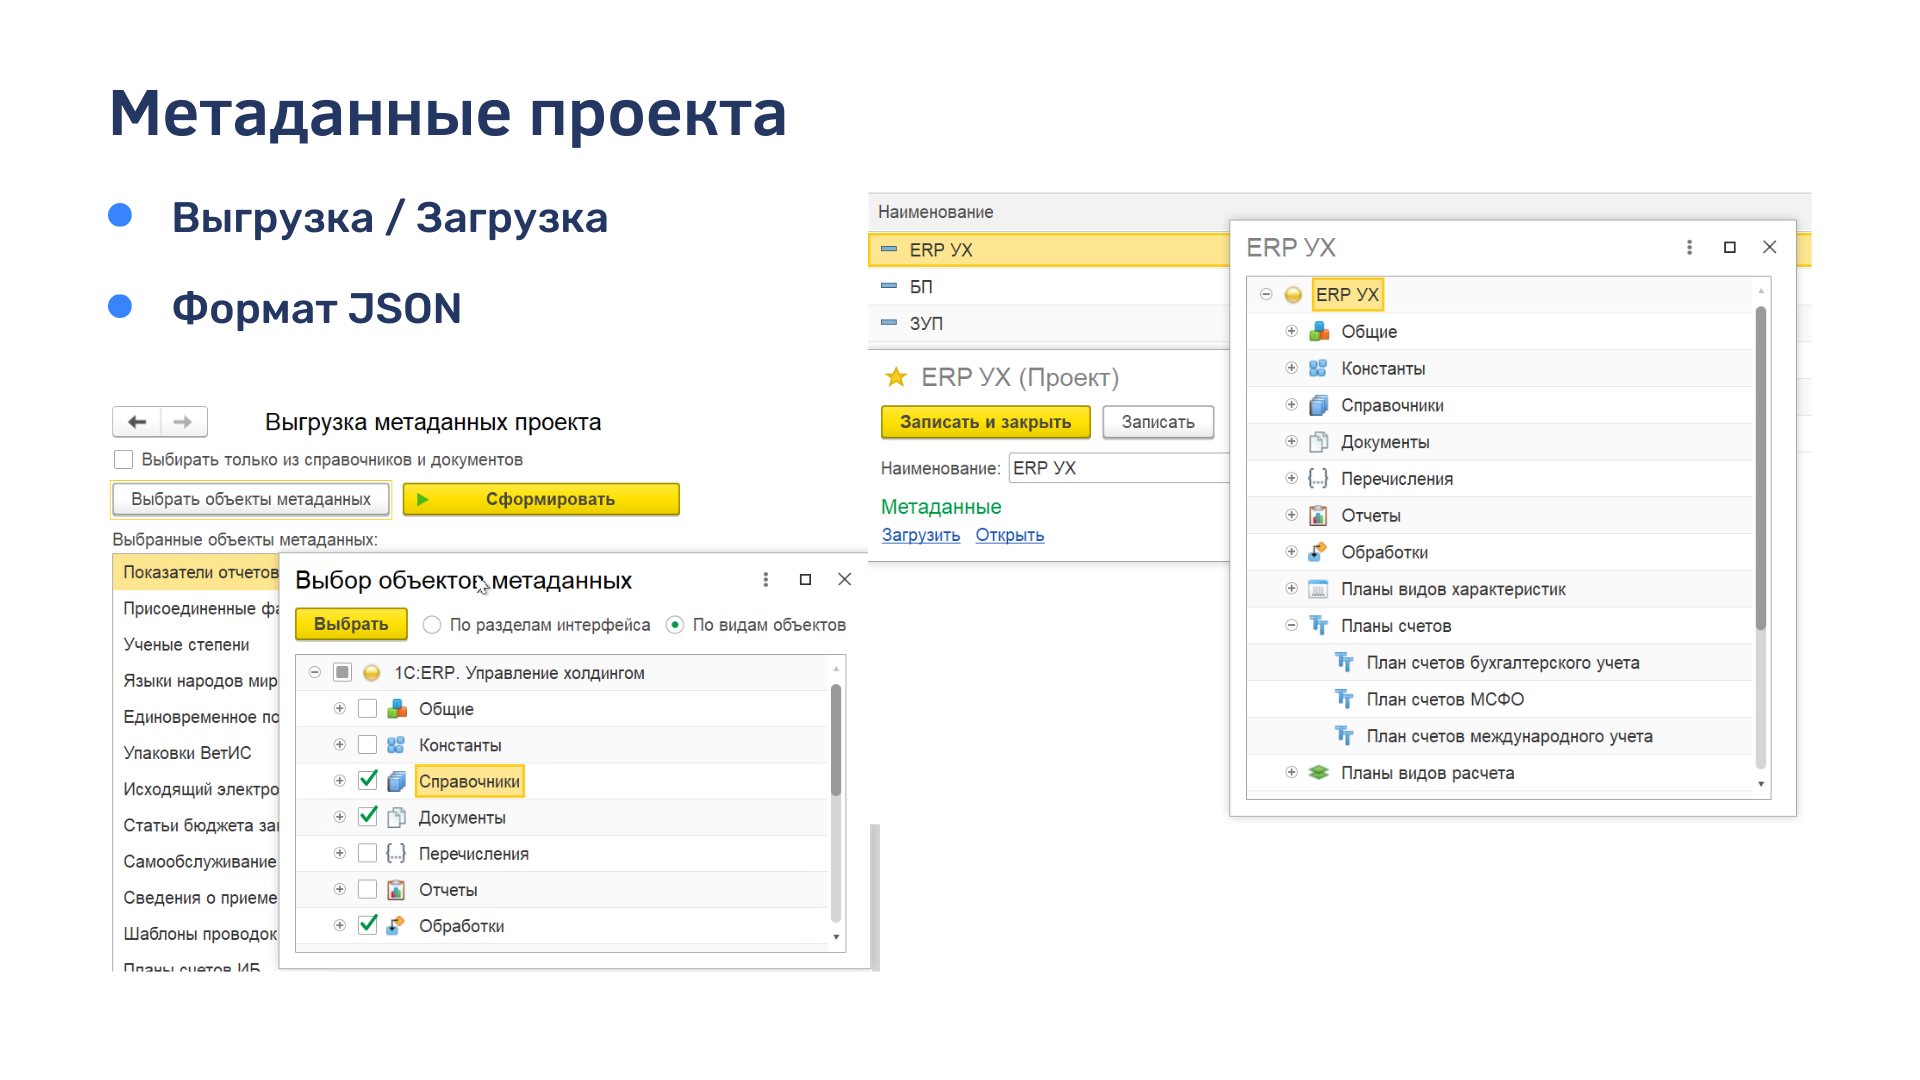Select 'По разделам интерфейса' radio button

tap(432, 625)
